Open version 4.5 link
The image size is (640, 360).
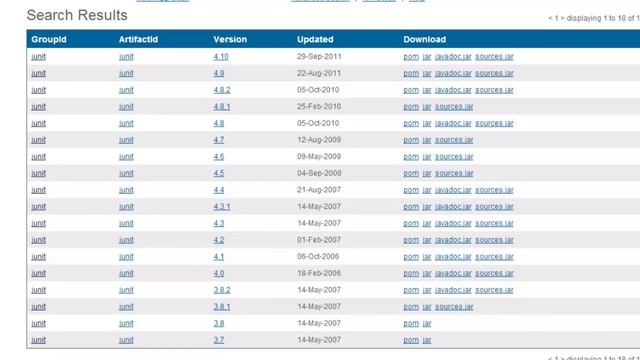tap(219, 173)
